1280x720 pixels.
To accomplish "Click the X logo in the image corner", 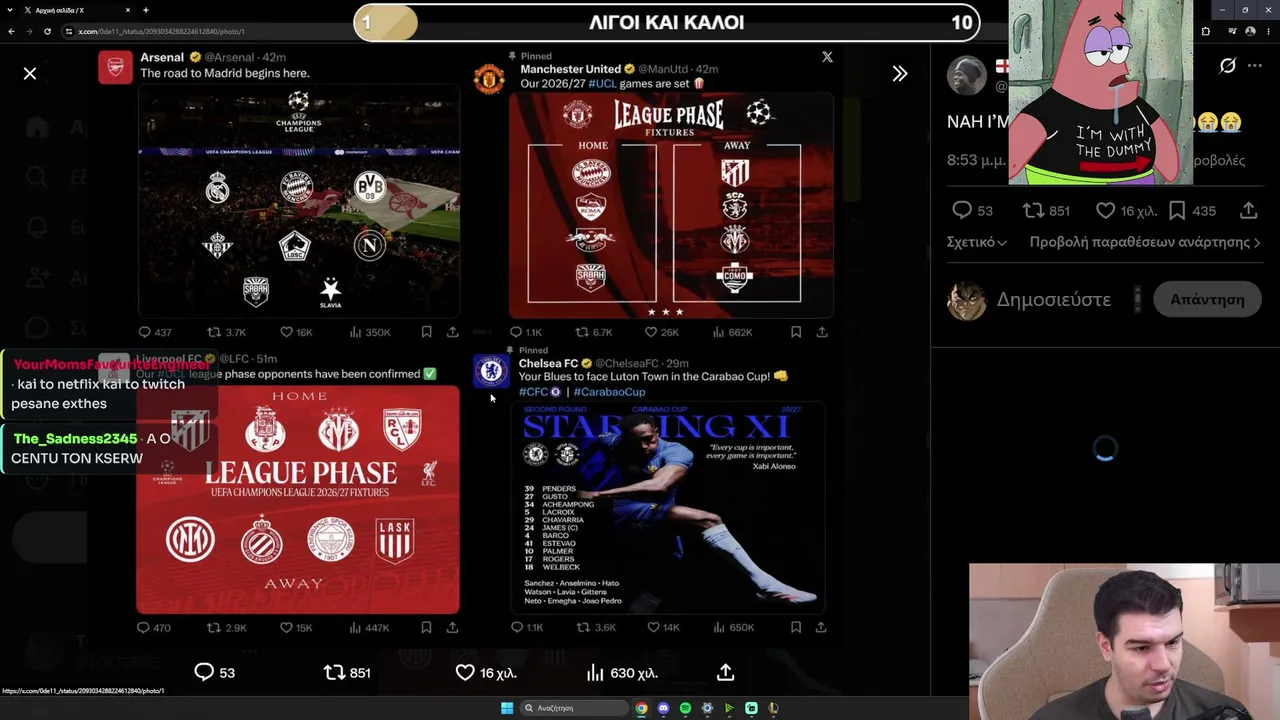I will (827, 57).
